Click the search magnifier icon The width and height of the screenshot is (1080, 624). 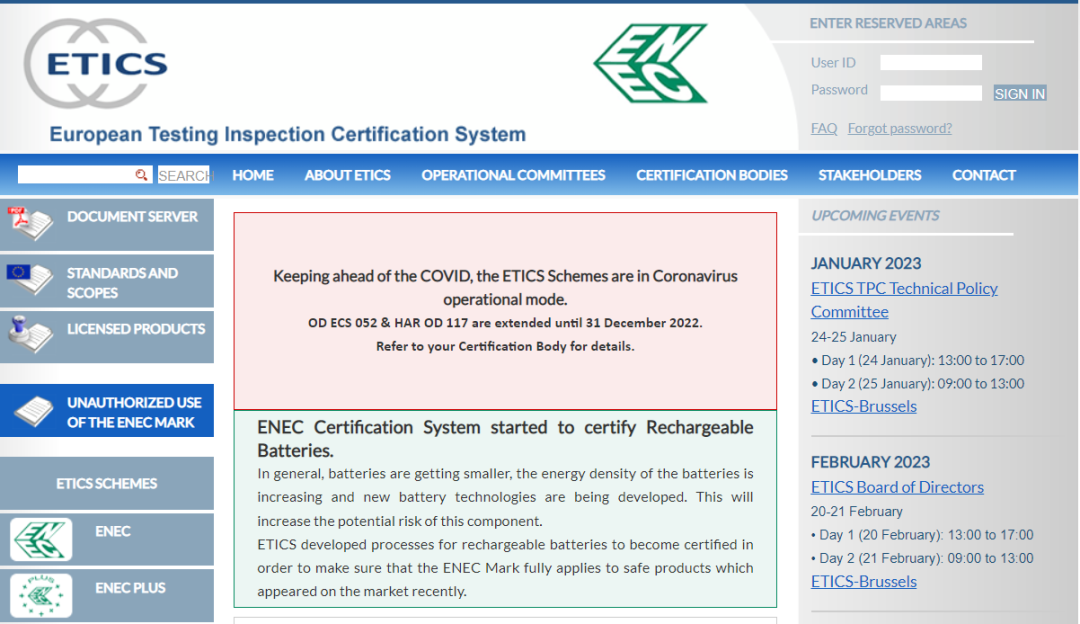point(141,175)
